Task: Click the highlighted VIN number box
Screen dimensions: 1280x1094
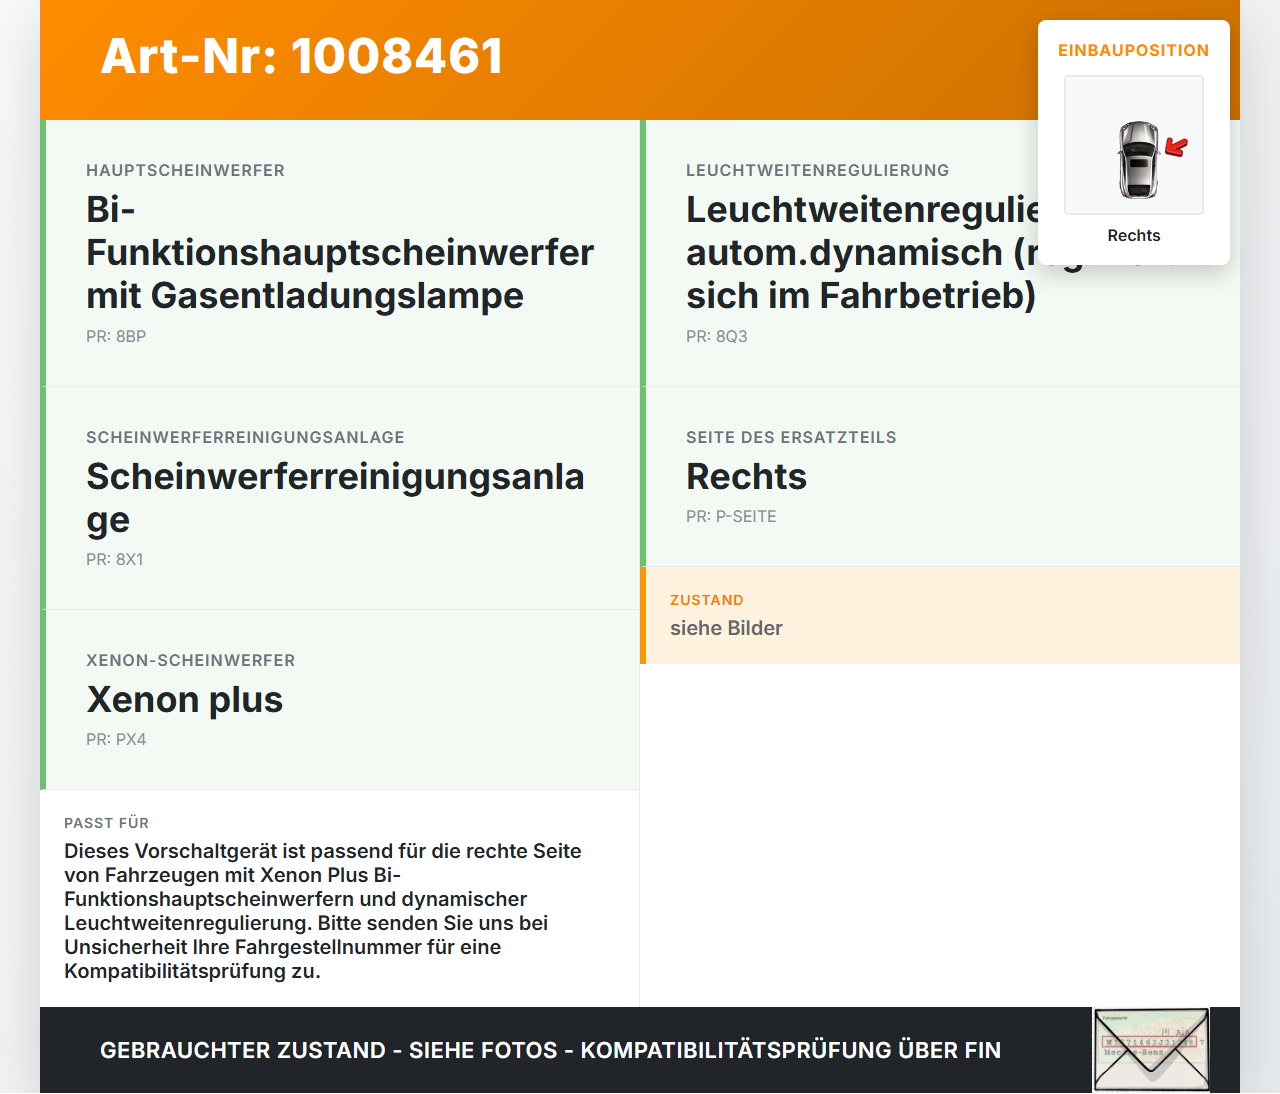Action: tap(1148, 1040)
